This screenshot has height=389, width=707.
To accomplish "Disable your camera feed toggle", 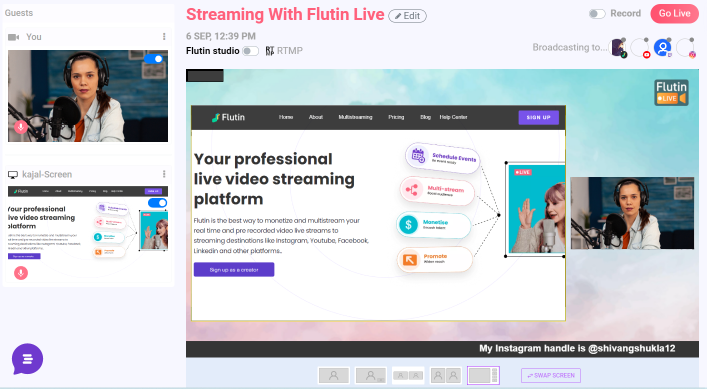I will [x=154, y=59].
